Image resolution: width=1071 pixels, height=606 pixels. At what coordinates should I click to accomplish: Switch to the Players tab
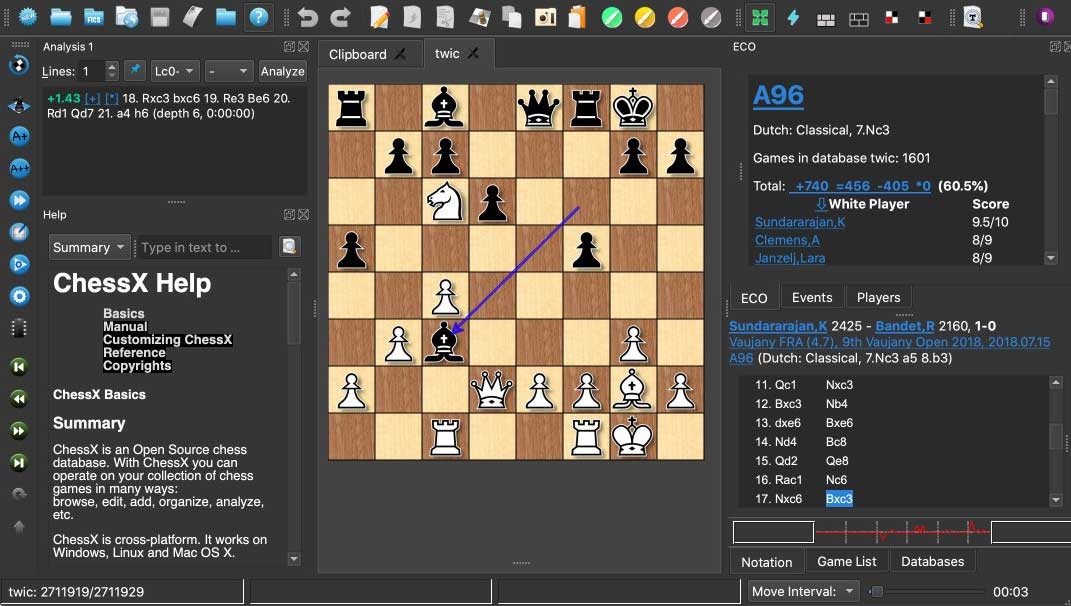click(x=878, y=297)
